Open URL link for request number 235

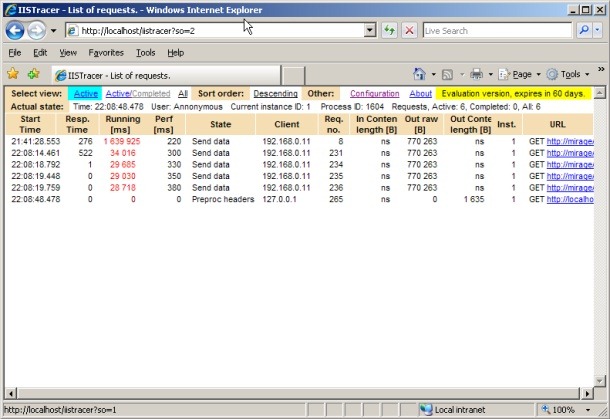(570, 176)
